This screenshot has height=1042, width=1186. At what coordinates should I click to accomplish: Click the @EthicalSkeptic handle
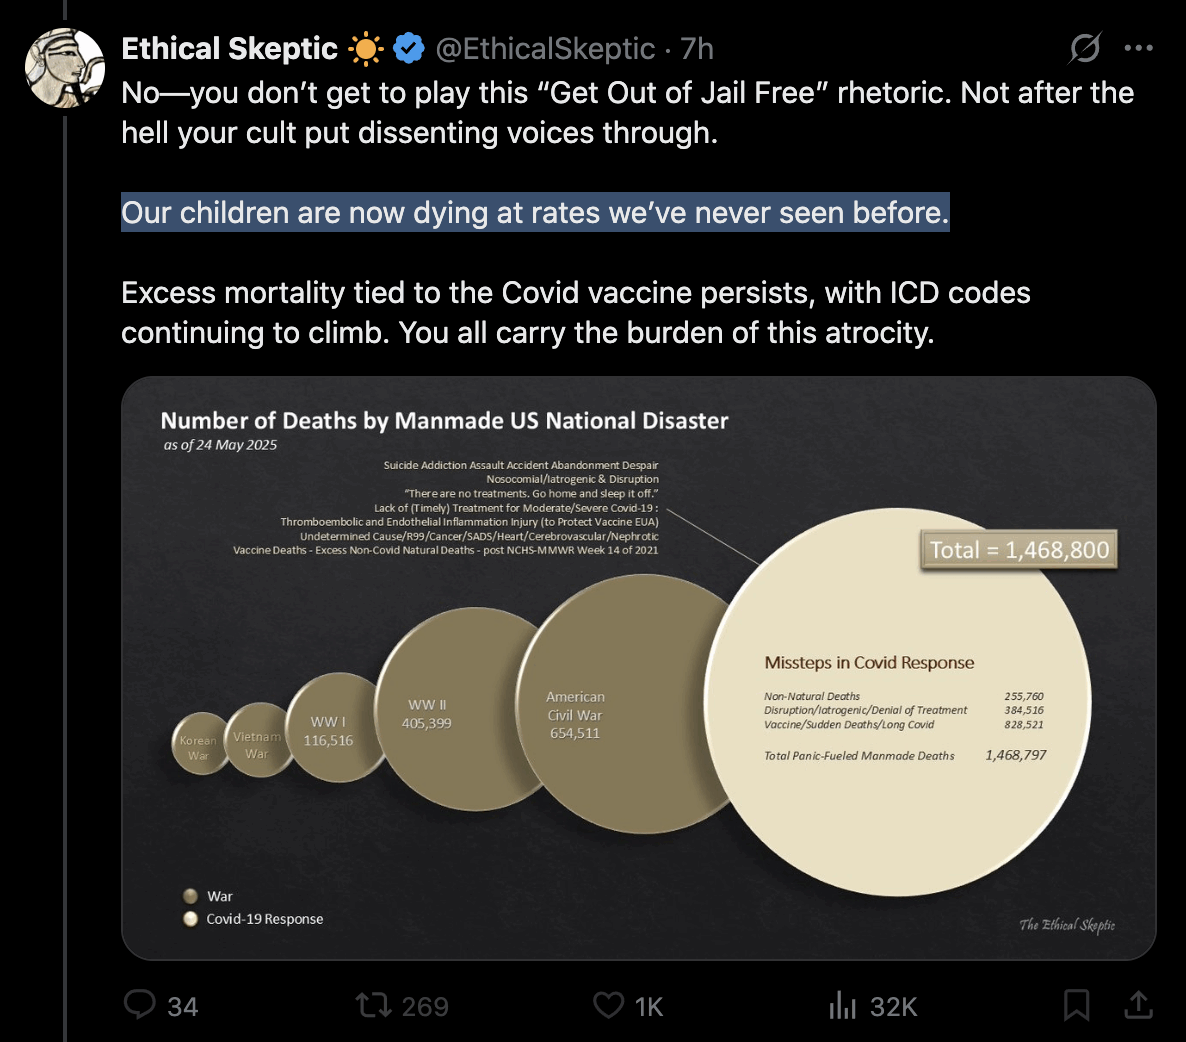point(545,48)
